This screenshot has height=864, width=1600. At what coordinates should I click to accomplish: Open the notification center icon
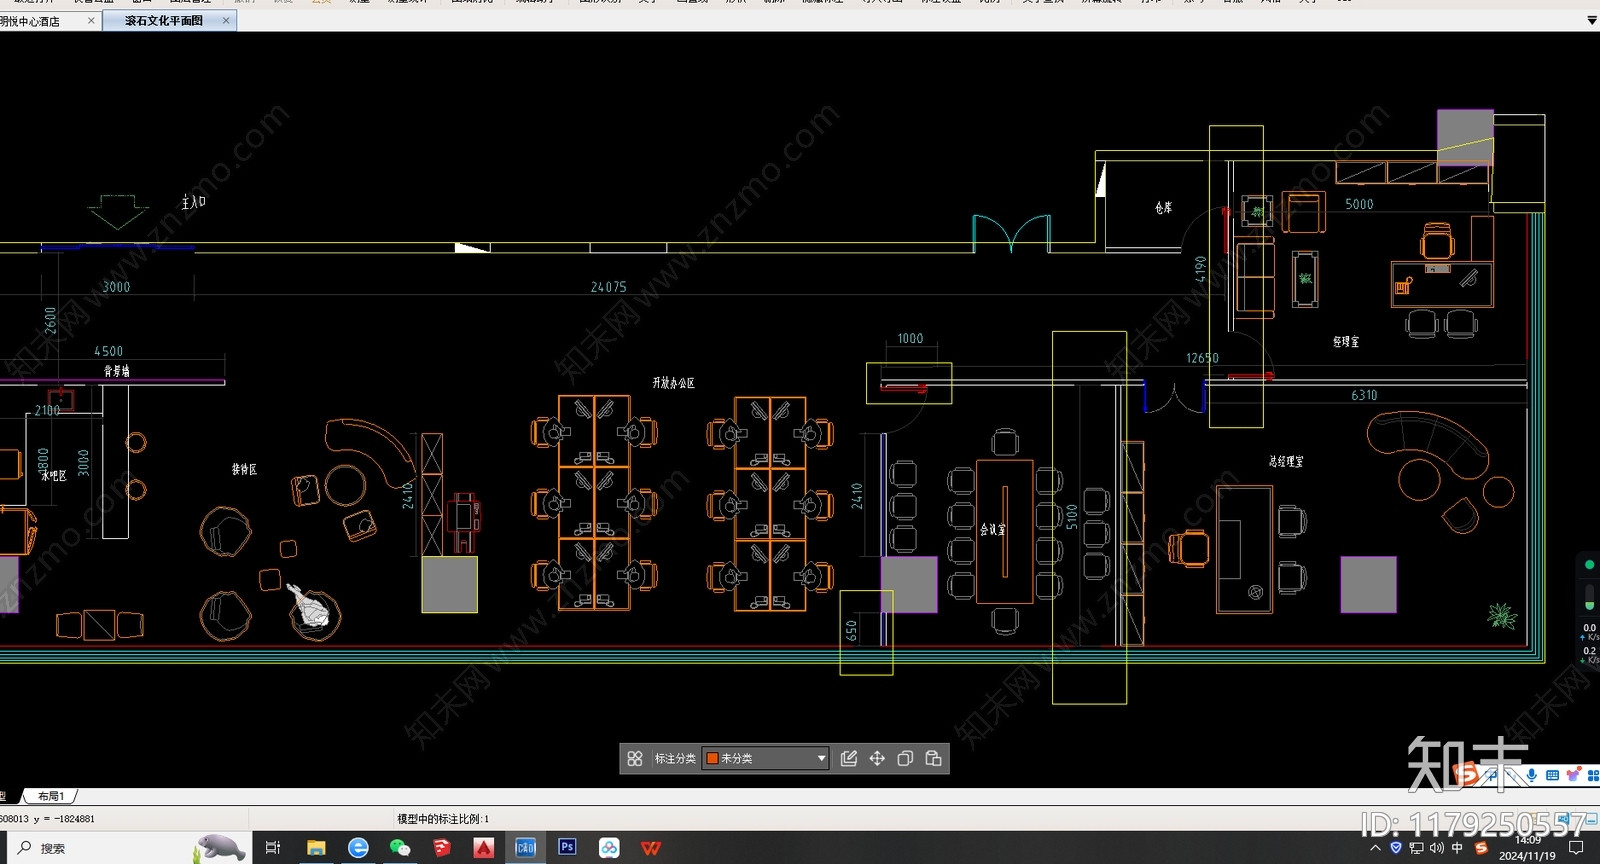click(1576, 848)
